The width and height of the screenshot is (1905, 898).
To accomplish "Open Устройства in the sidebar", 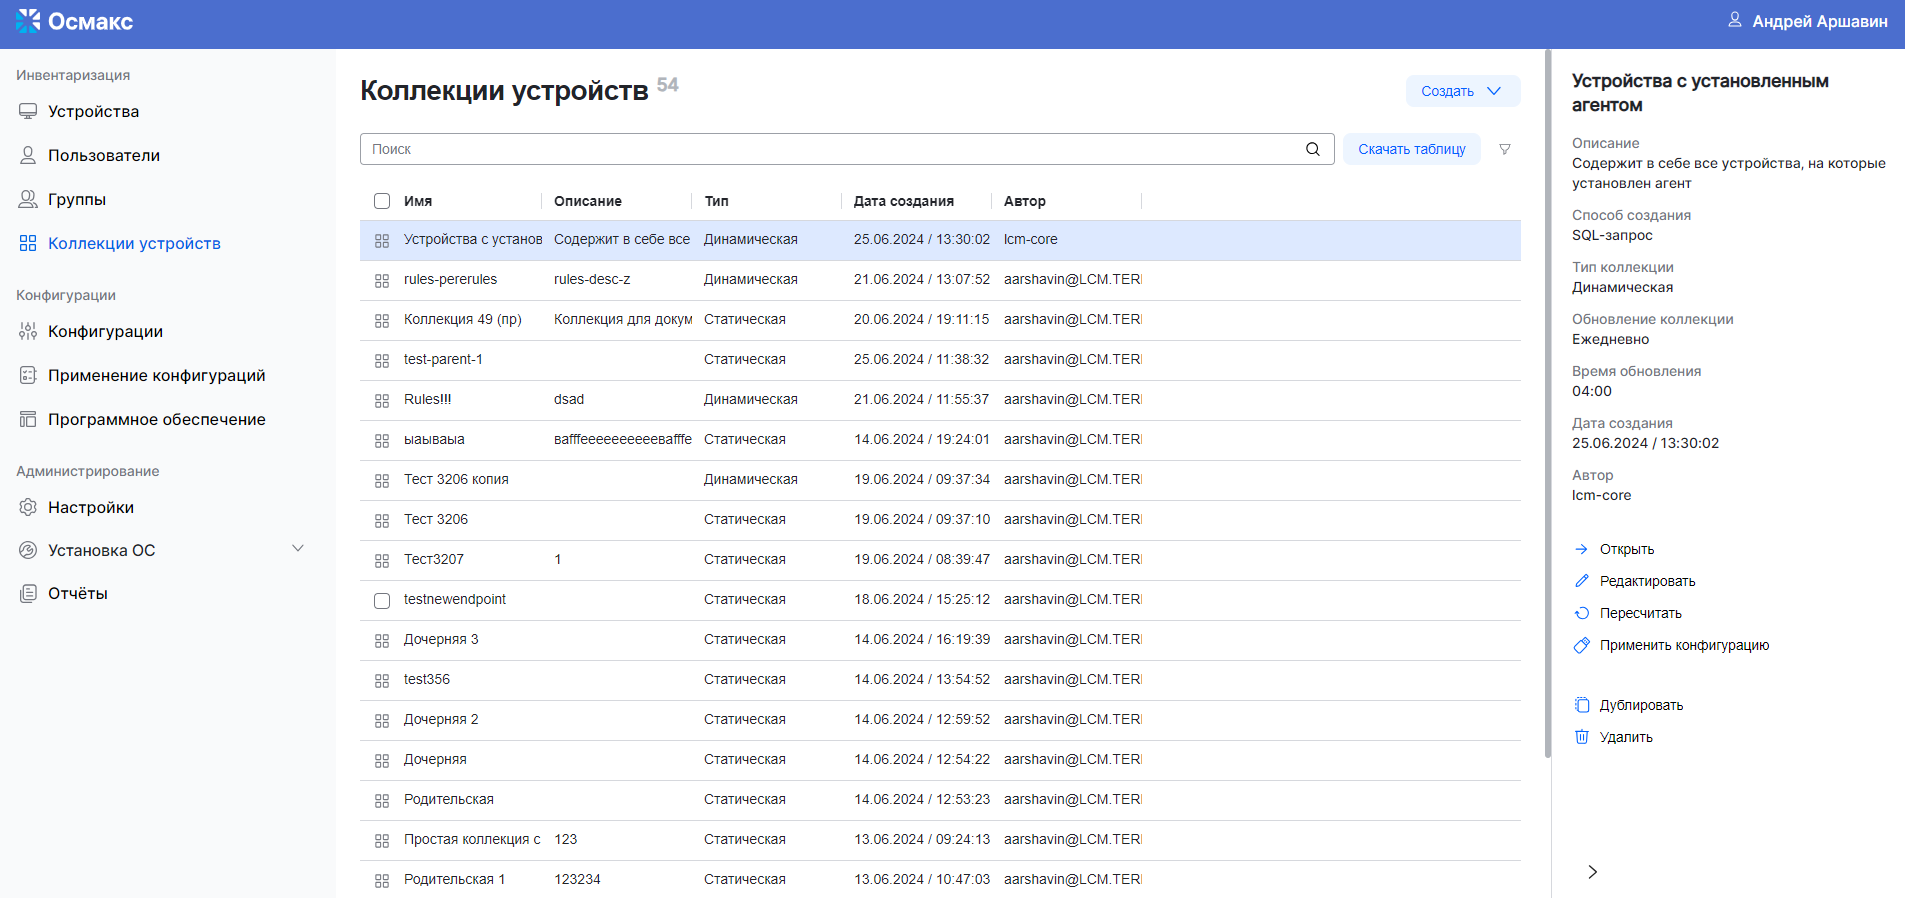I will pos(93,111).
